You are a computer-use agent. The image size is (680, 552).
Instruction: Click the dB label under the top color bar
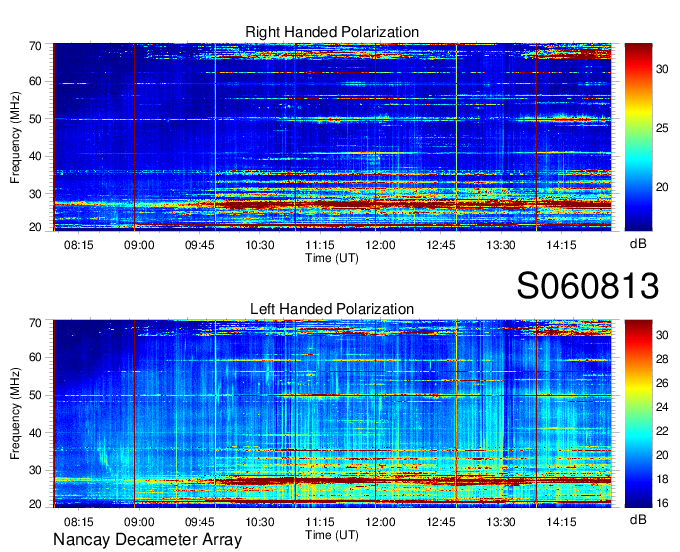tap(638, 244)
